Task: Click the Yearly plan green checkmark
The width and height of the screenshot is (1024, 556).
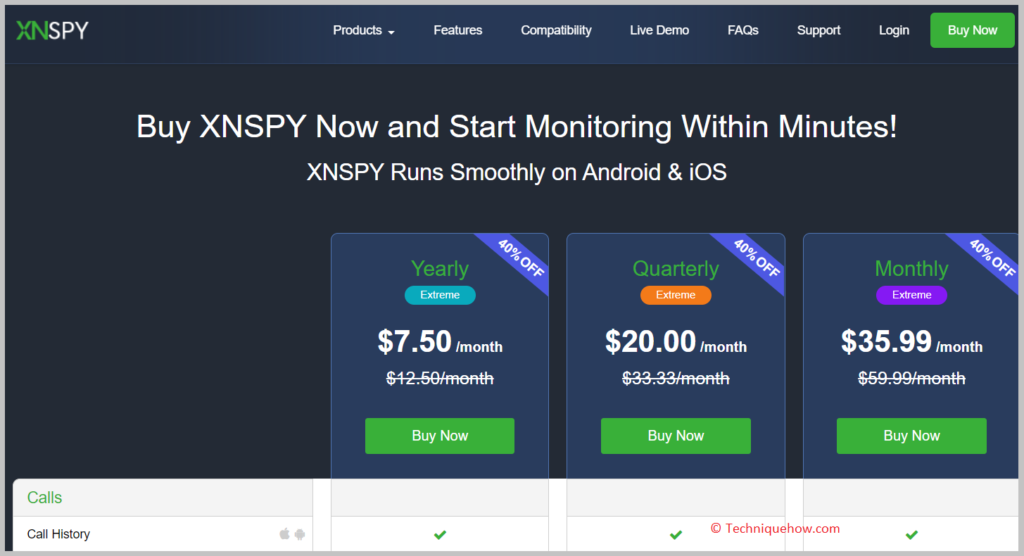Action: coord(440,534)
